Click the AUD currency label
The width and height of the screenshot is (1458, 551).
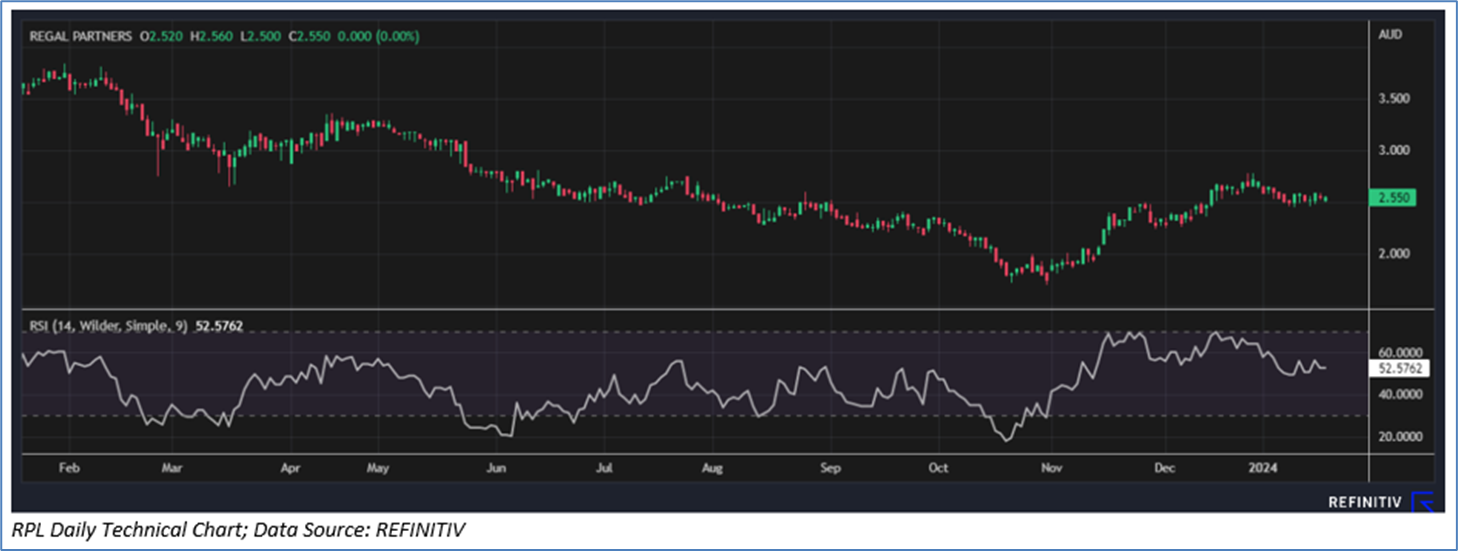[1388, 34]
